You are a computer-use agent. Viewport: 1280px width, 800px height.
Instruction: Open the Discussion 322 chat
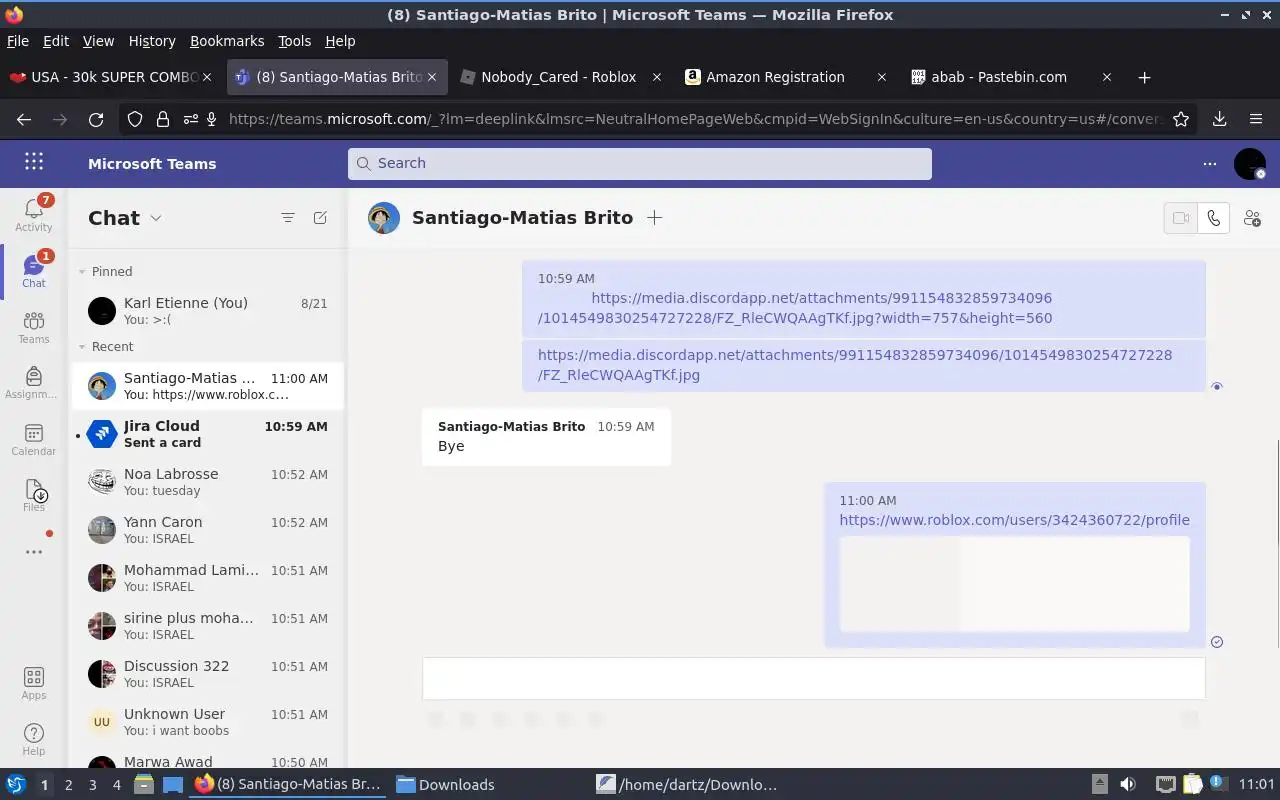(x=207, y=674)
